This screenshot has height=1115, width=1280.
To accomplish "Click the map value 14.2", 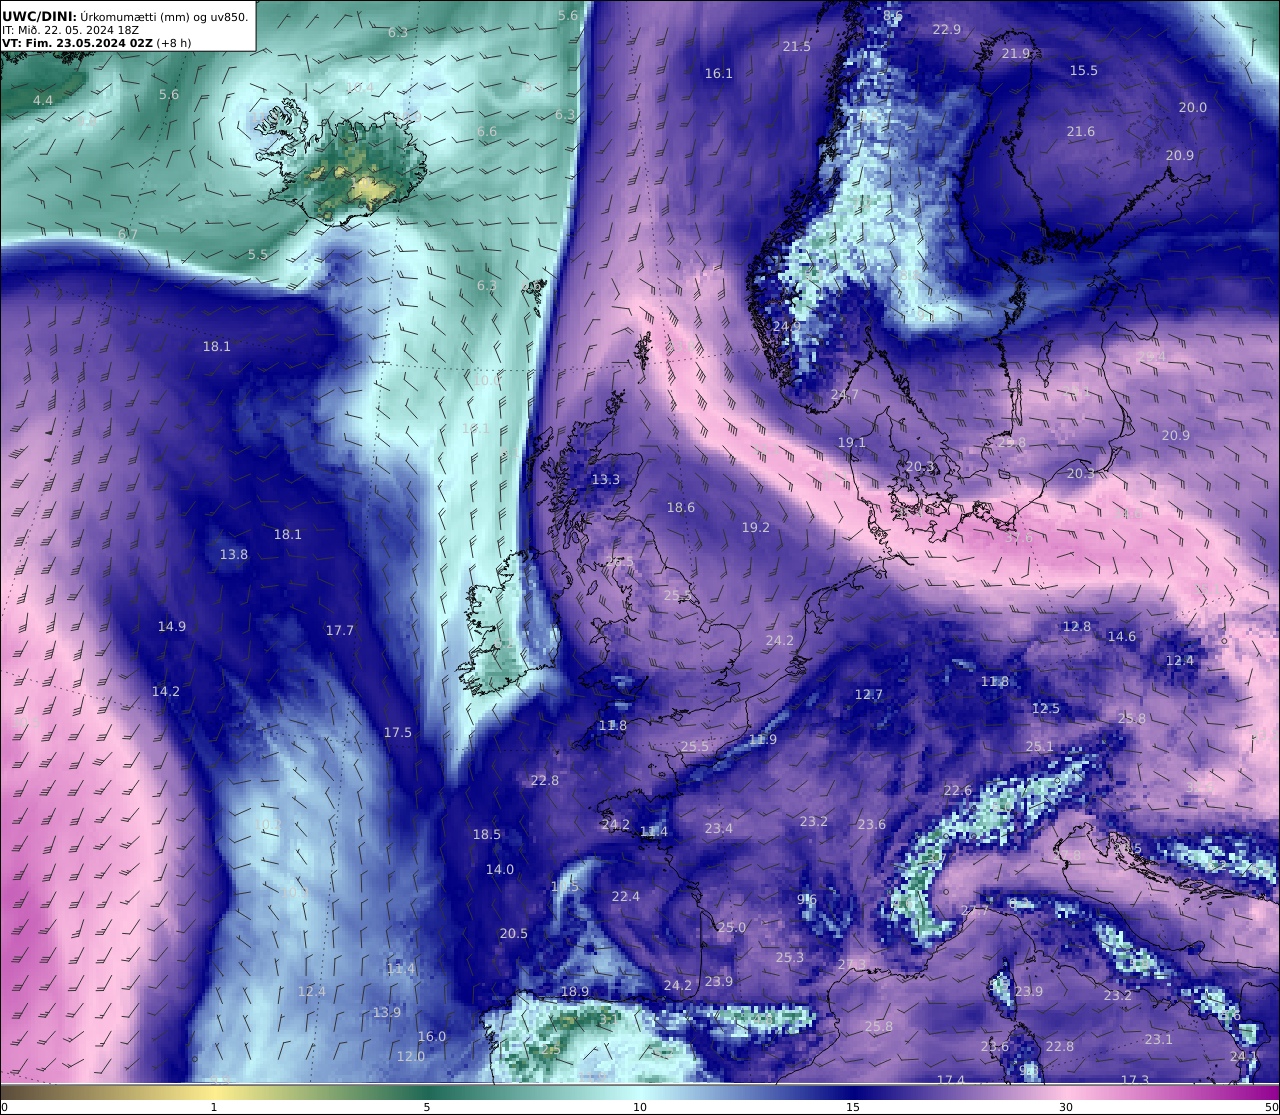I will tap(166, 692).
